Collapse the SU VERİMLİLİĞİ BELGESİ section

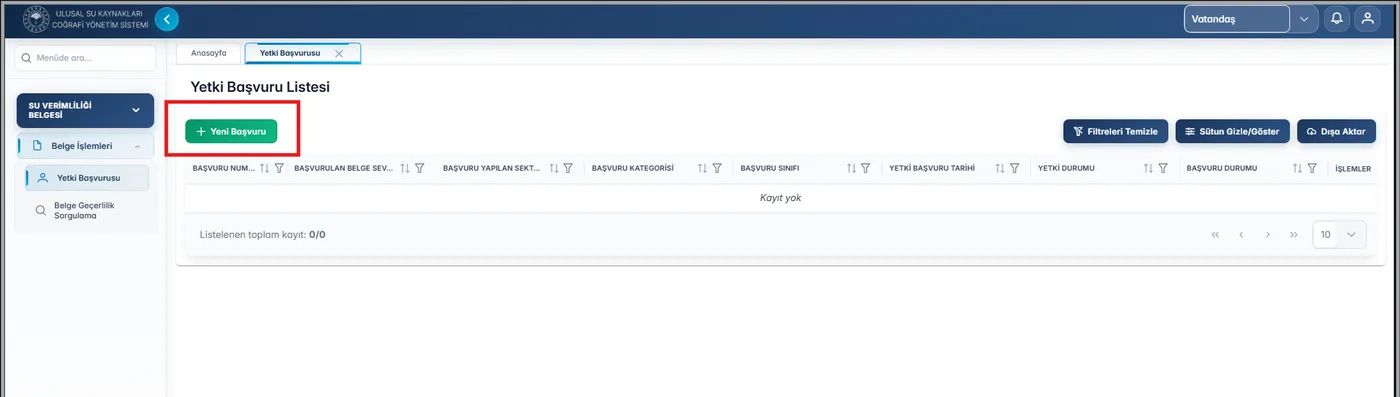pyautogui.click(x=85, y=110)
